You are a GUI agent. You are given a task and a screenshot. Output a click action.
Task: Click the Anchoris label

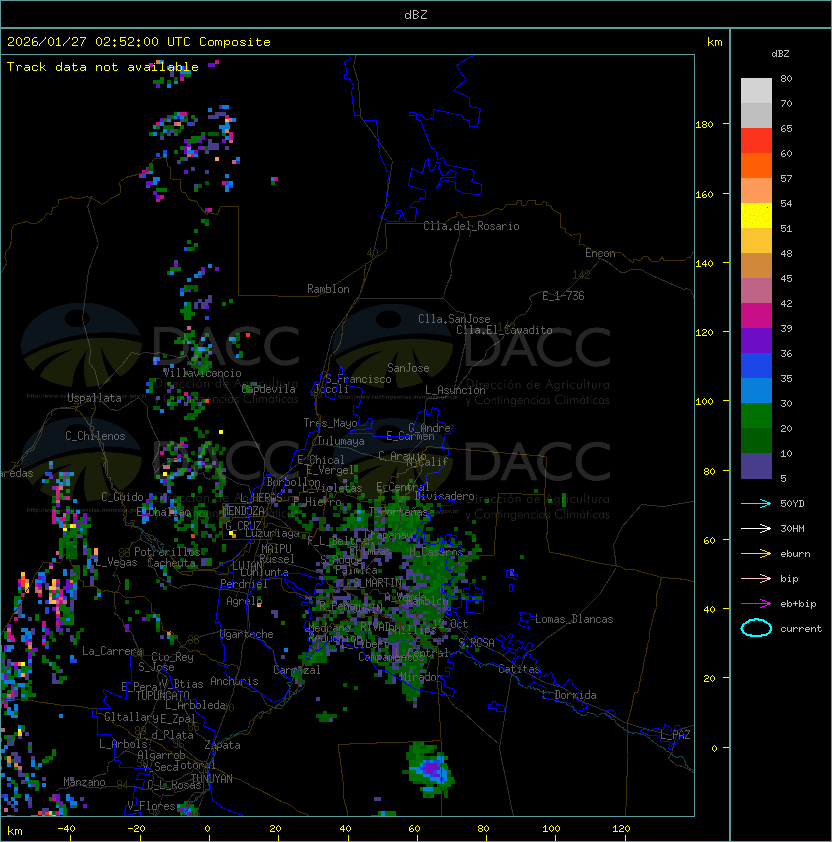pyautogui.click(x=234, y=681)
